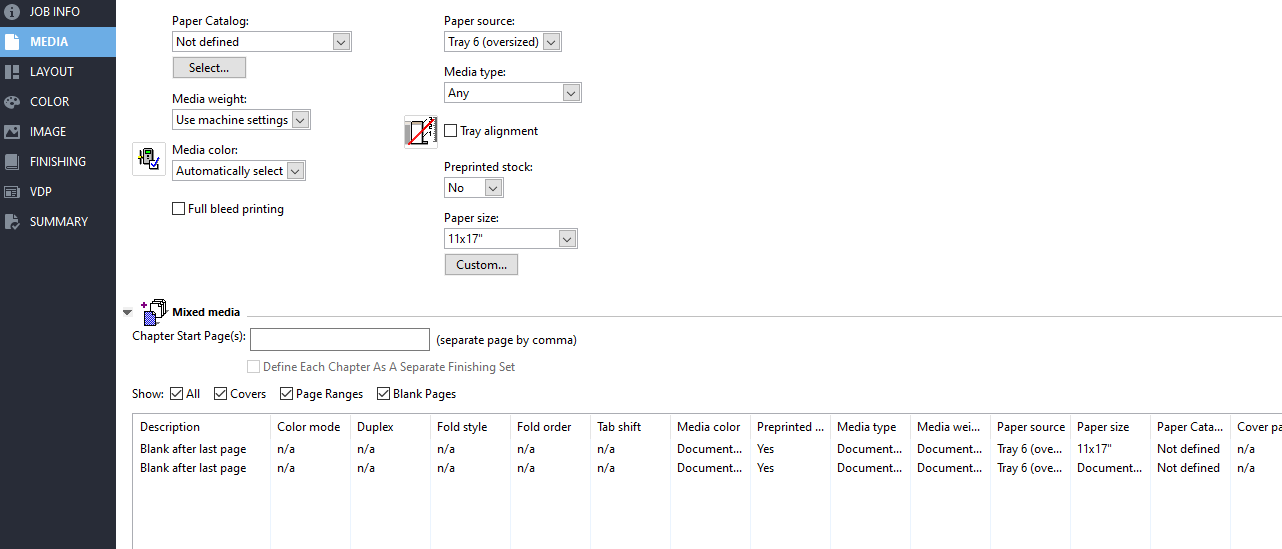
Task: Click the Fold order column header
Action: 551,427
